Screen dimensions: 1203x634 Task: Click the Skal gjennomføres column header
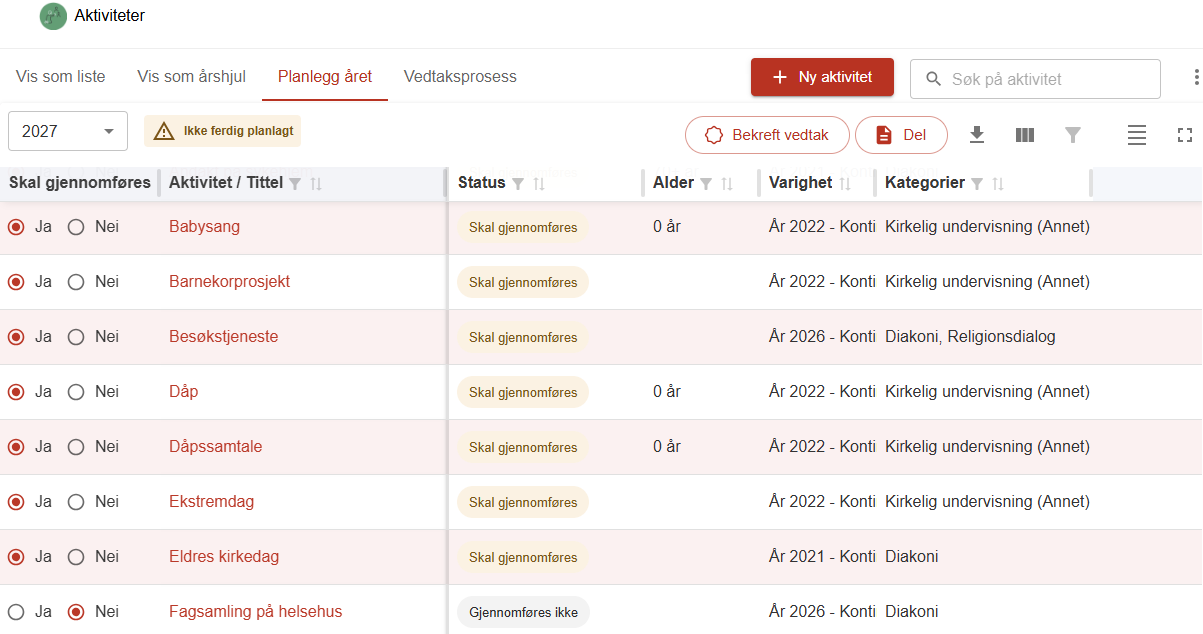coord(80,183)
